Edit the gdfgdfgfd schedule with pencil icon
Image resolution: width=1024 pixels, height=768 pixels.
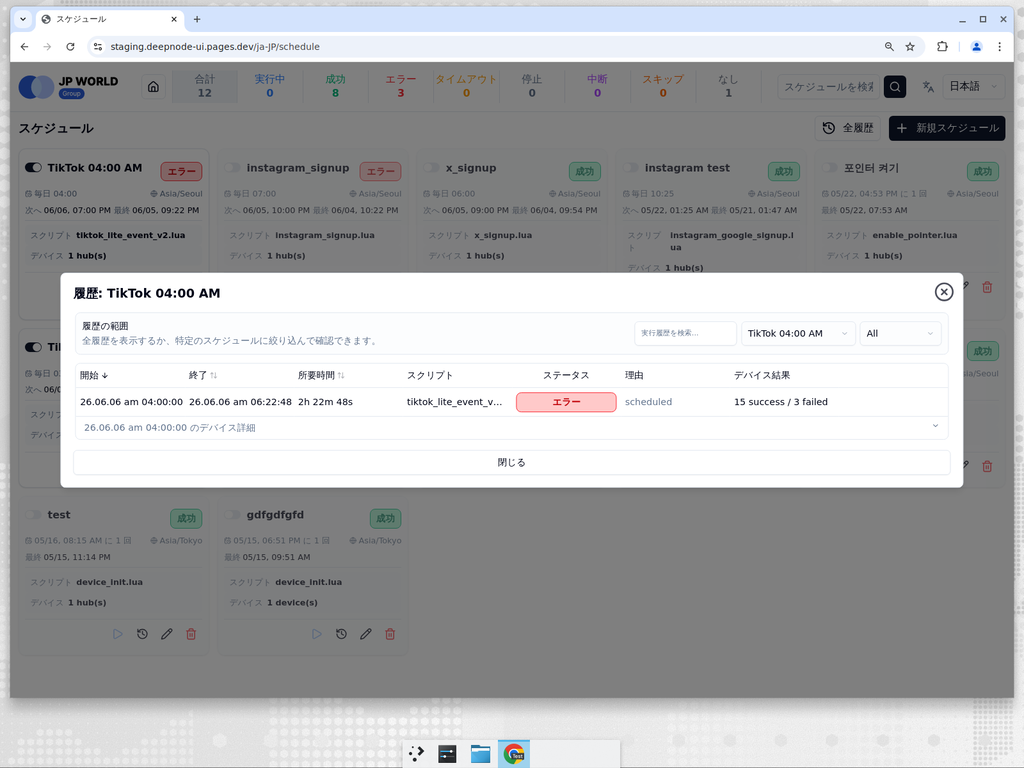(x=366, y=634)
